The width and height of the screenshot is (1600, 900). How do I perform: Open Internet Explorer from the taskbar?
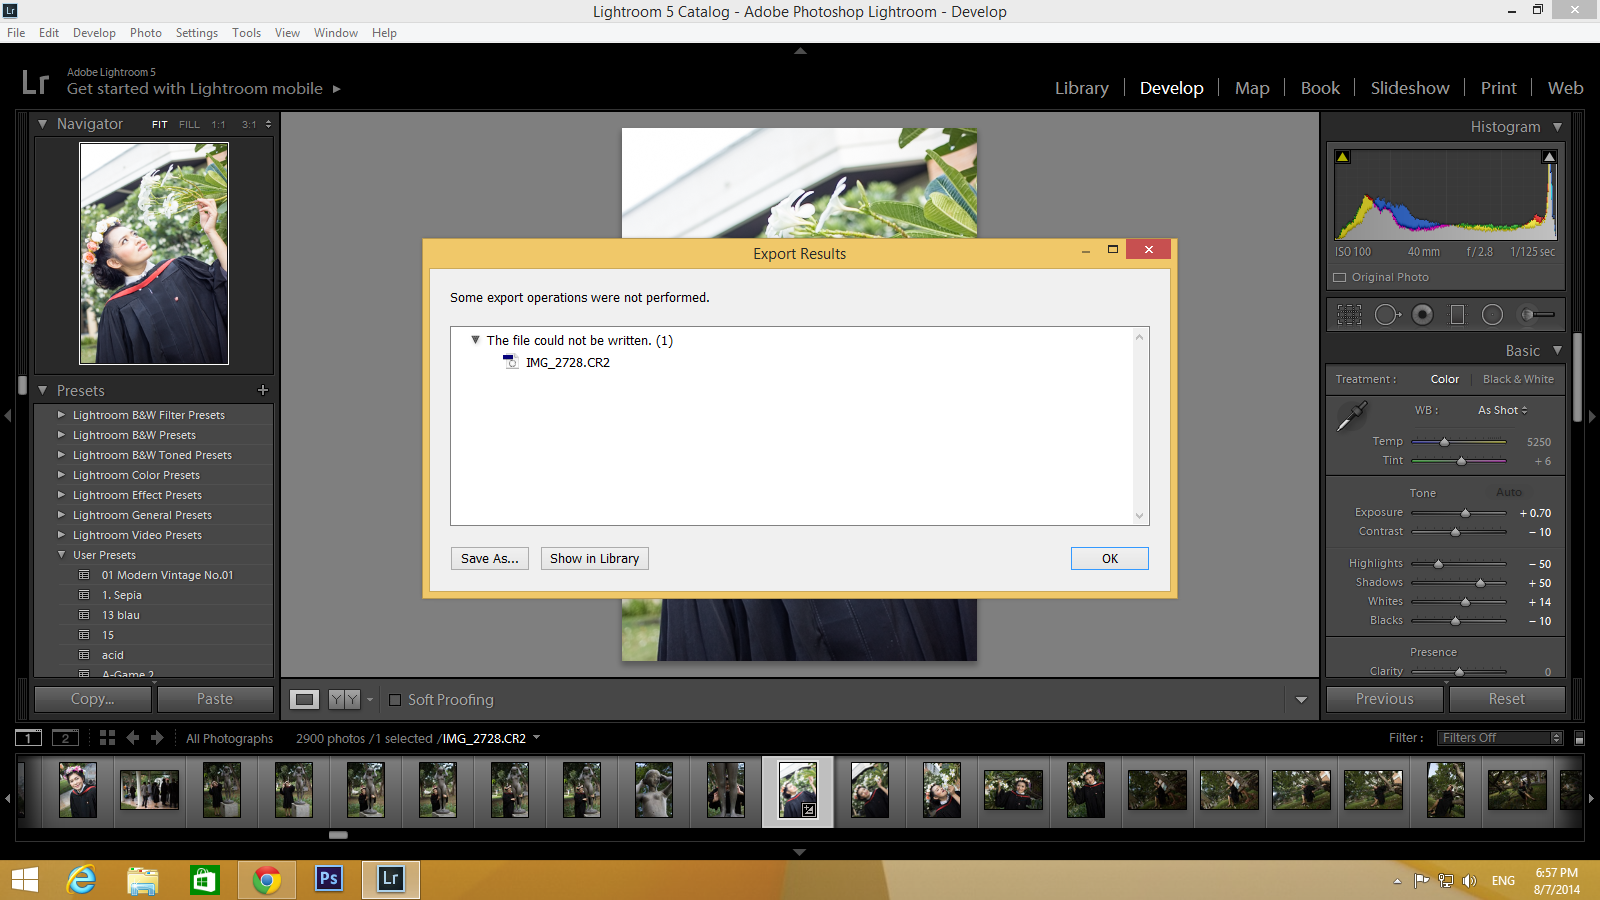click(81, 880)
